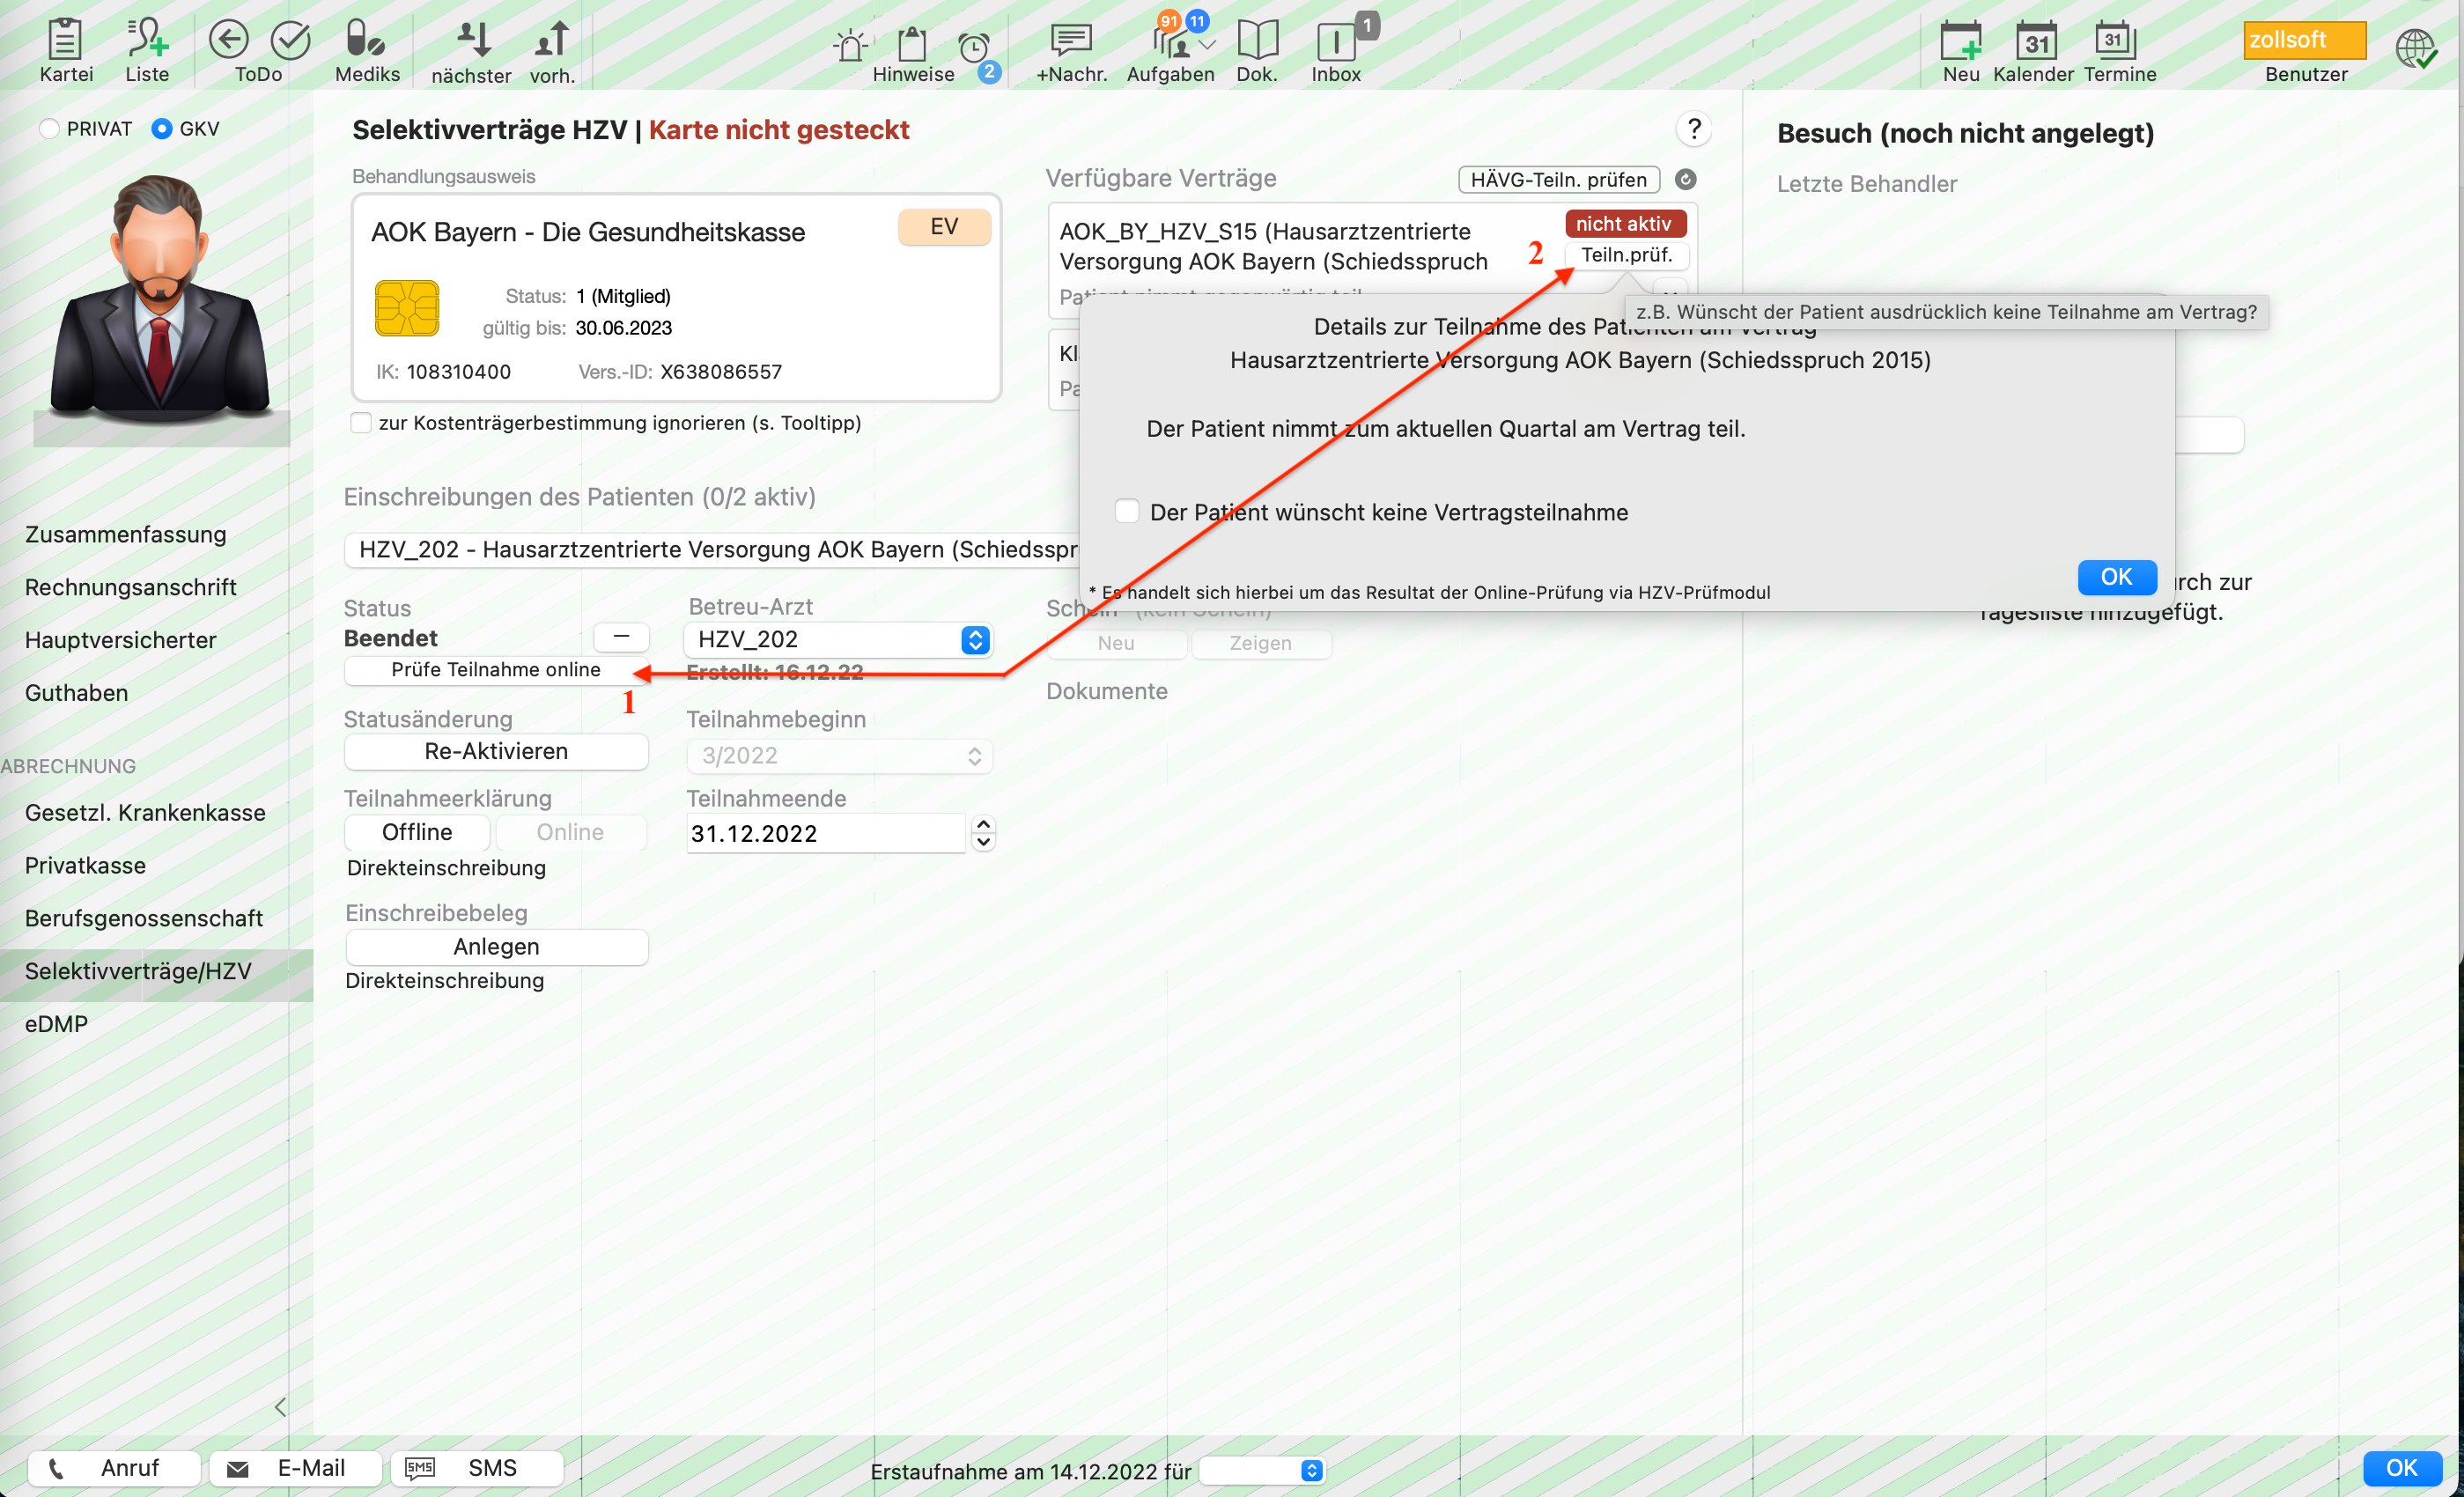
Task: Open Privatkasse section
Action: click(x=86, y=865)
